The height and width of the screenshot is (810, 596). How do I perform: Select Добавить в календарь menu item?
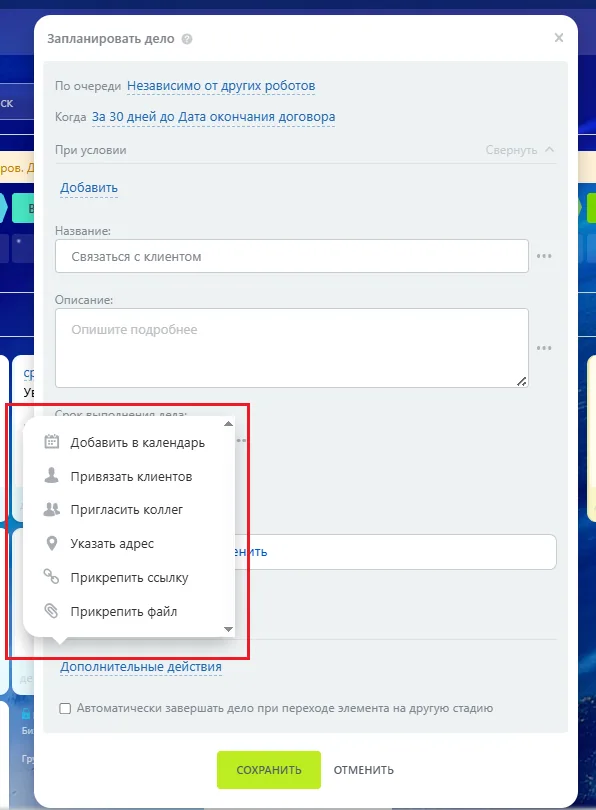tap(138, 443)
